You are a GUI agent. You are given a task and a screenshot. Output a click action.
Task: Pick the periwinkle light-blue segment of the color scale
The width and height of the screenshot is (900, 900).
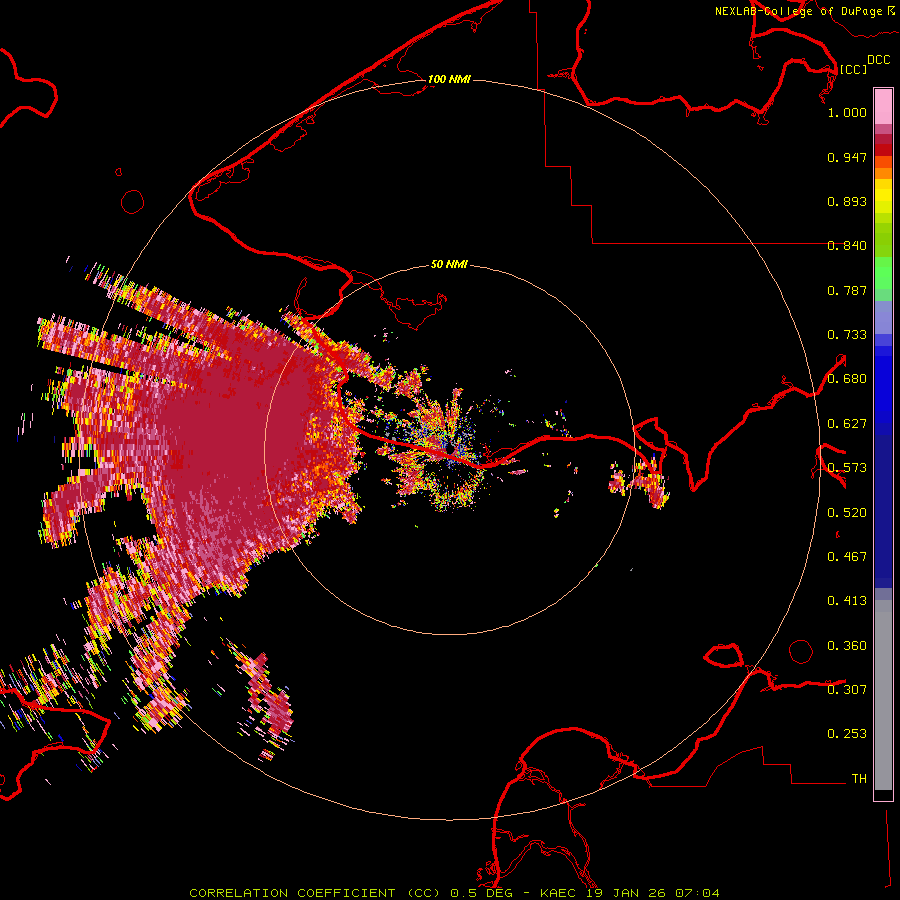click(883, 317)
